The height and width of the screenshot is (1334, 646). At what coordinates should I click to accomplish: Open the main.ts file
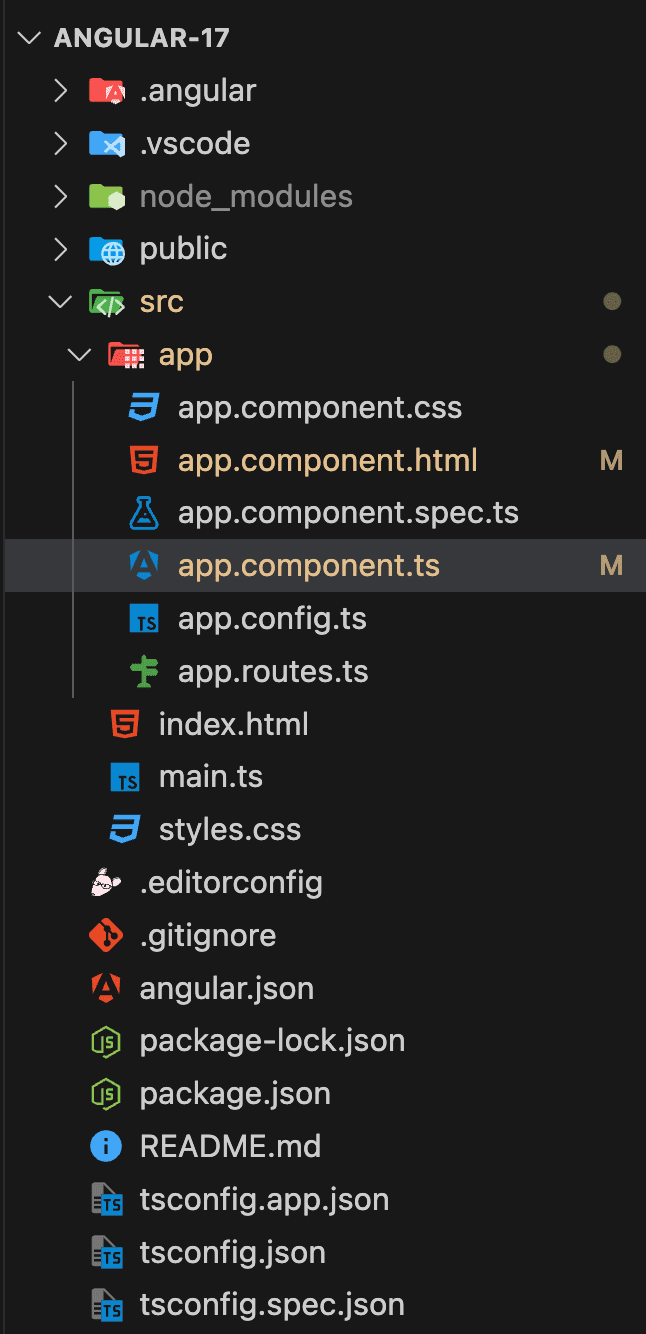tap(210, 777)
